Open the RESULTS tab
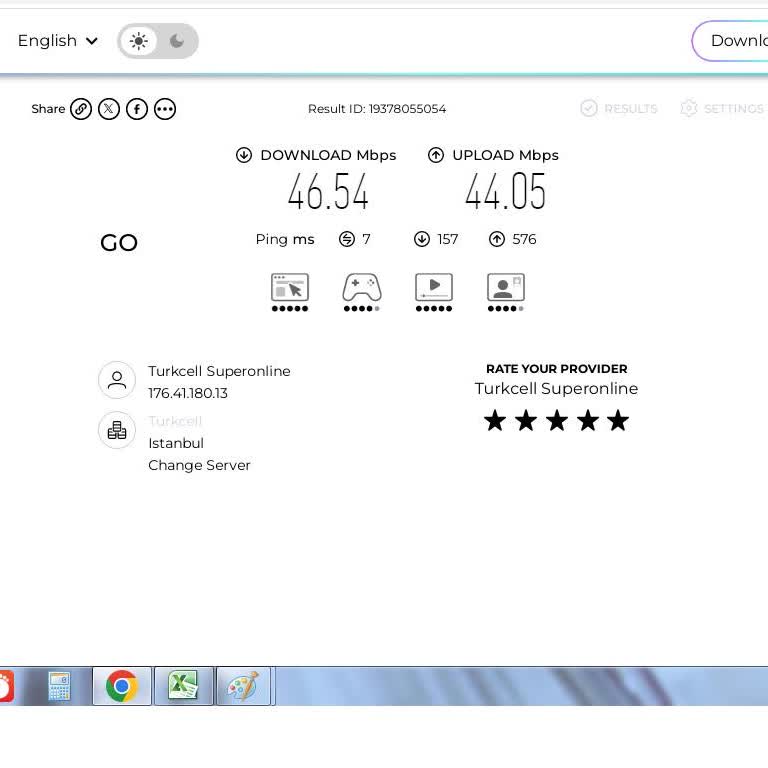This screenshot has width=768, height=768. tap(619, 108)
